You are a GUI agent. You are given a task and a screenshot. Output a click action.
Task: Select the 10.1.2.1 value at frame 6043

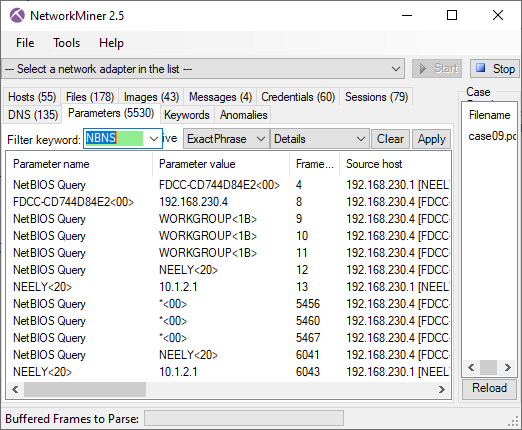178,372
